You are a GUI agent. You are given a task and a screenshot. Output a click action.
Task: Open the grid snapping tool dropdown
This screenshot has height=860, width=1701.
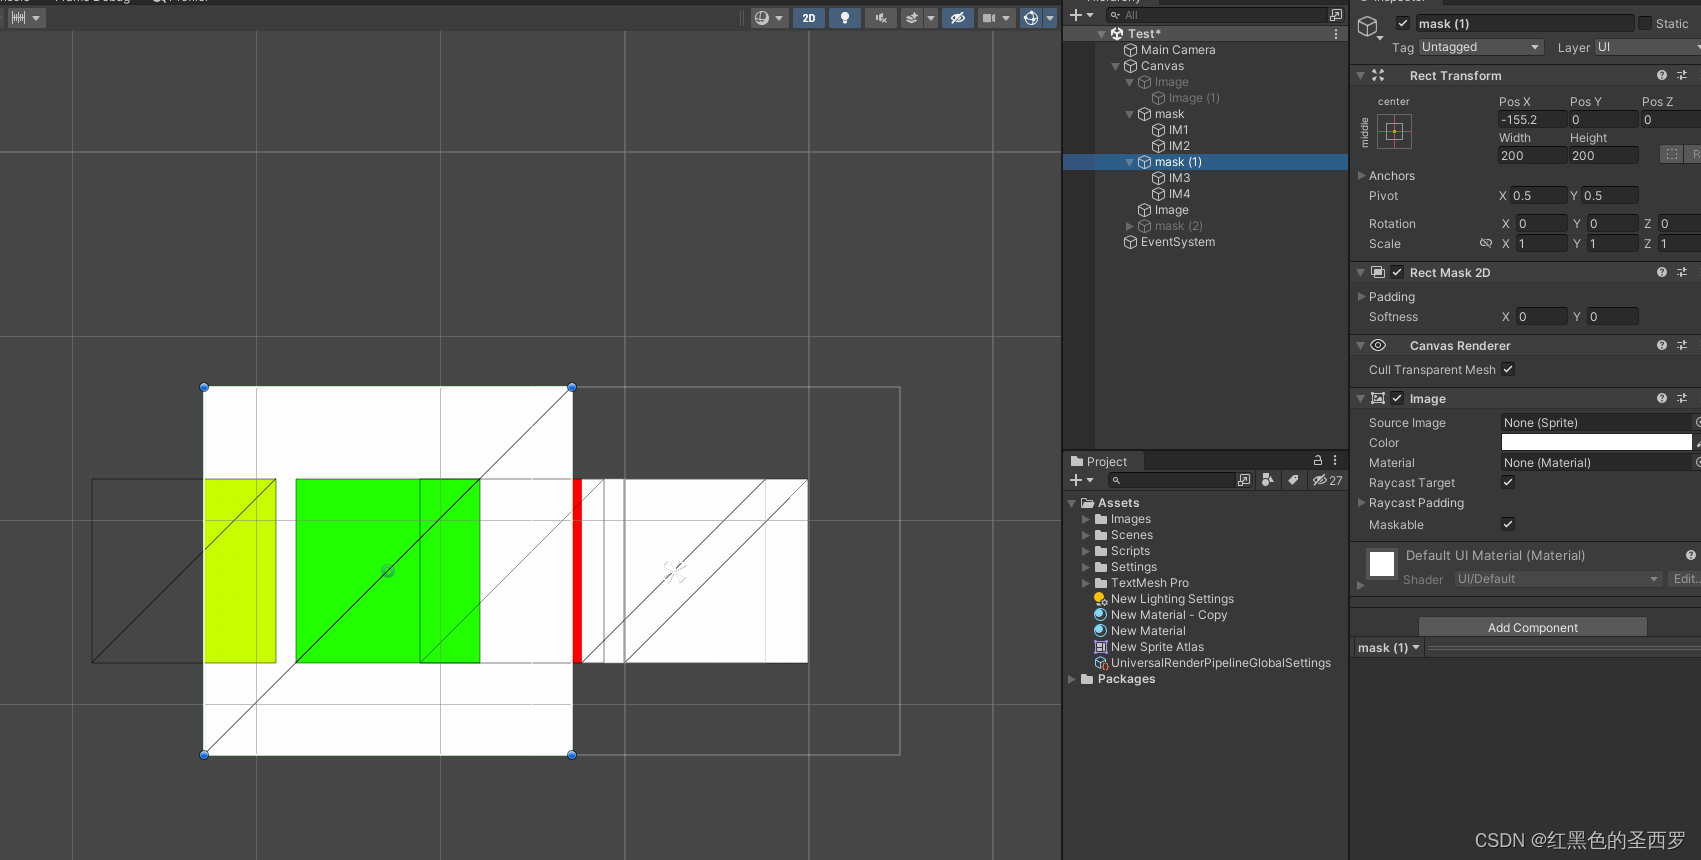pos(25,18)
